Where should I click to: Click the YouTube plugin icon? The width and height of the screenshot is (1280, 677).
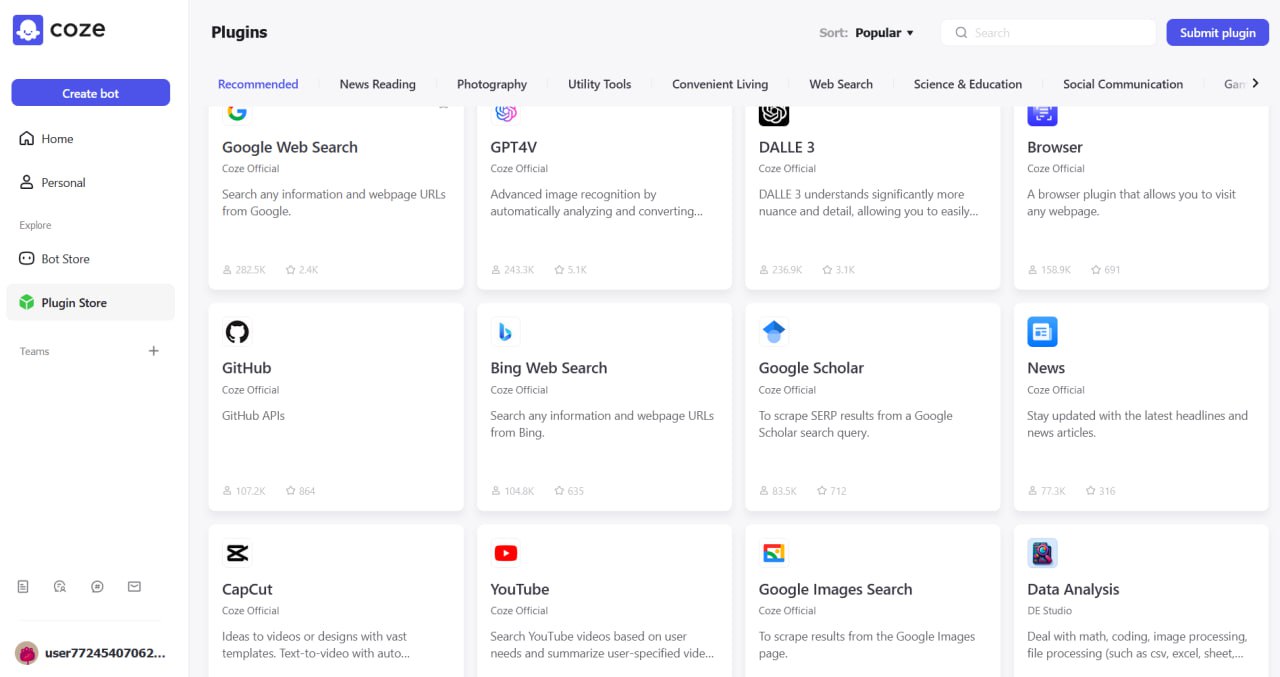coord(505,553)
